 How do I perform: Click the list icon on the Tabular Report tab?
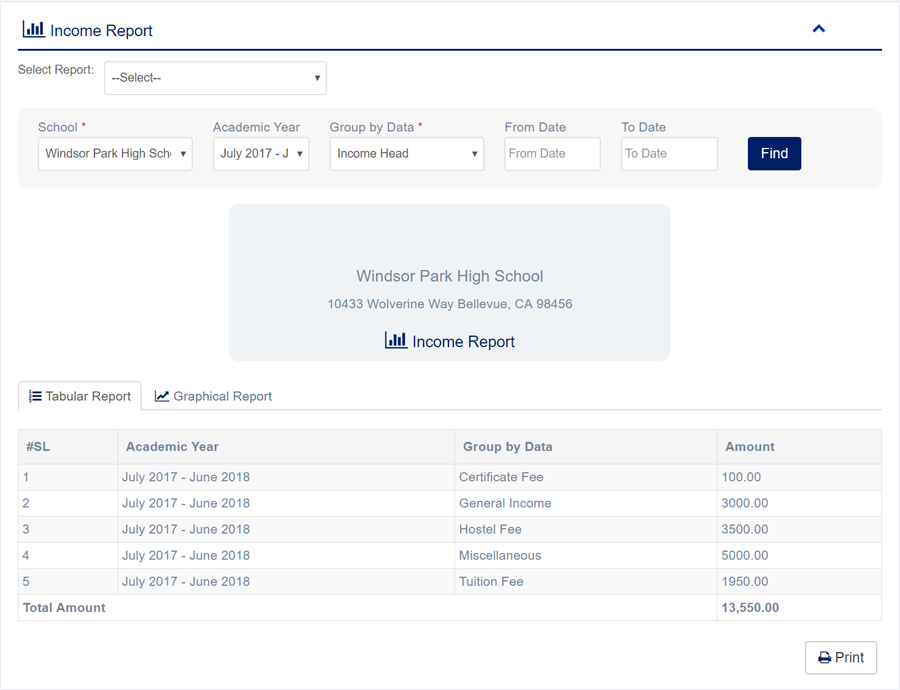35,396
